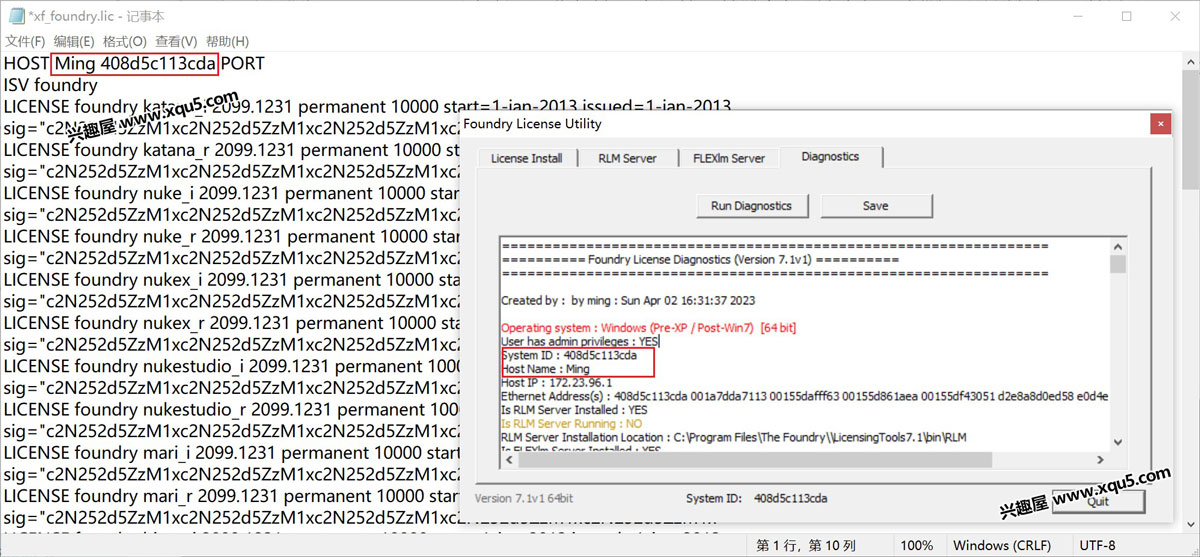Click the 'User has admin privileges : YES' line

coord(580,342)
